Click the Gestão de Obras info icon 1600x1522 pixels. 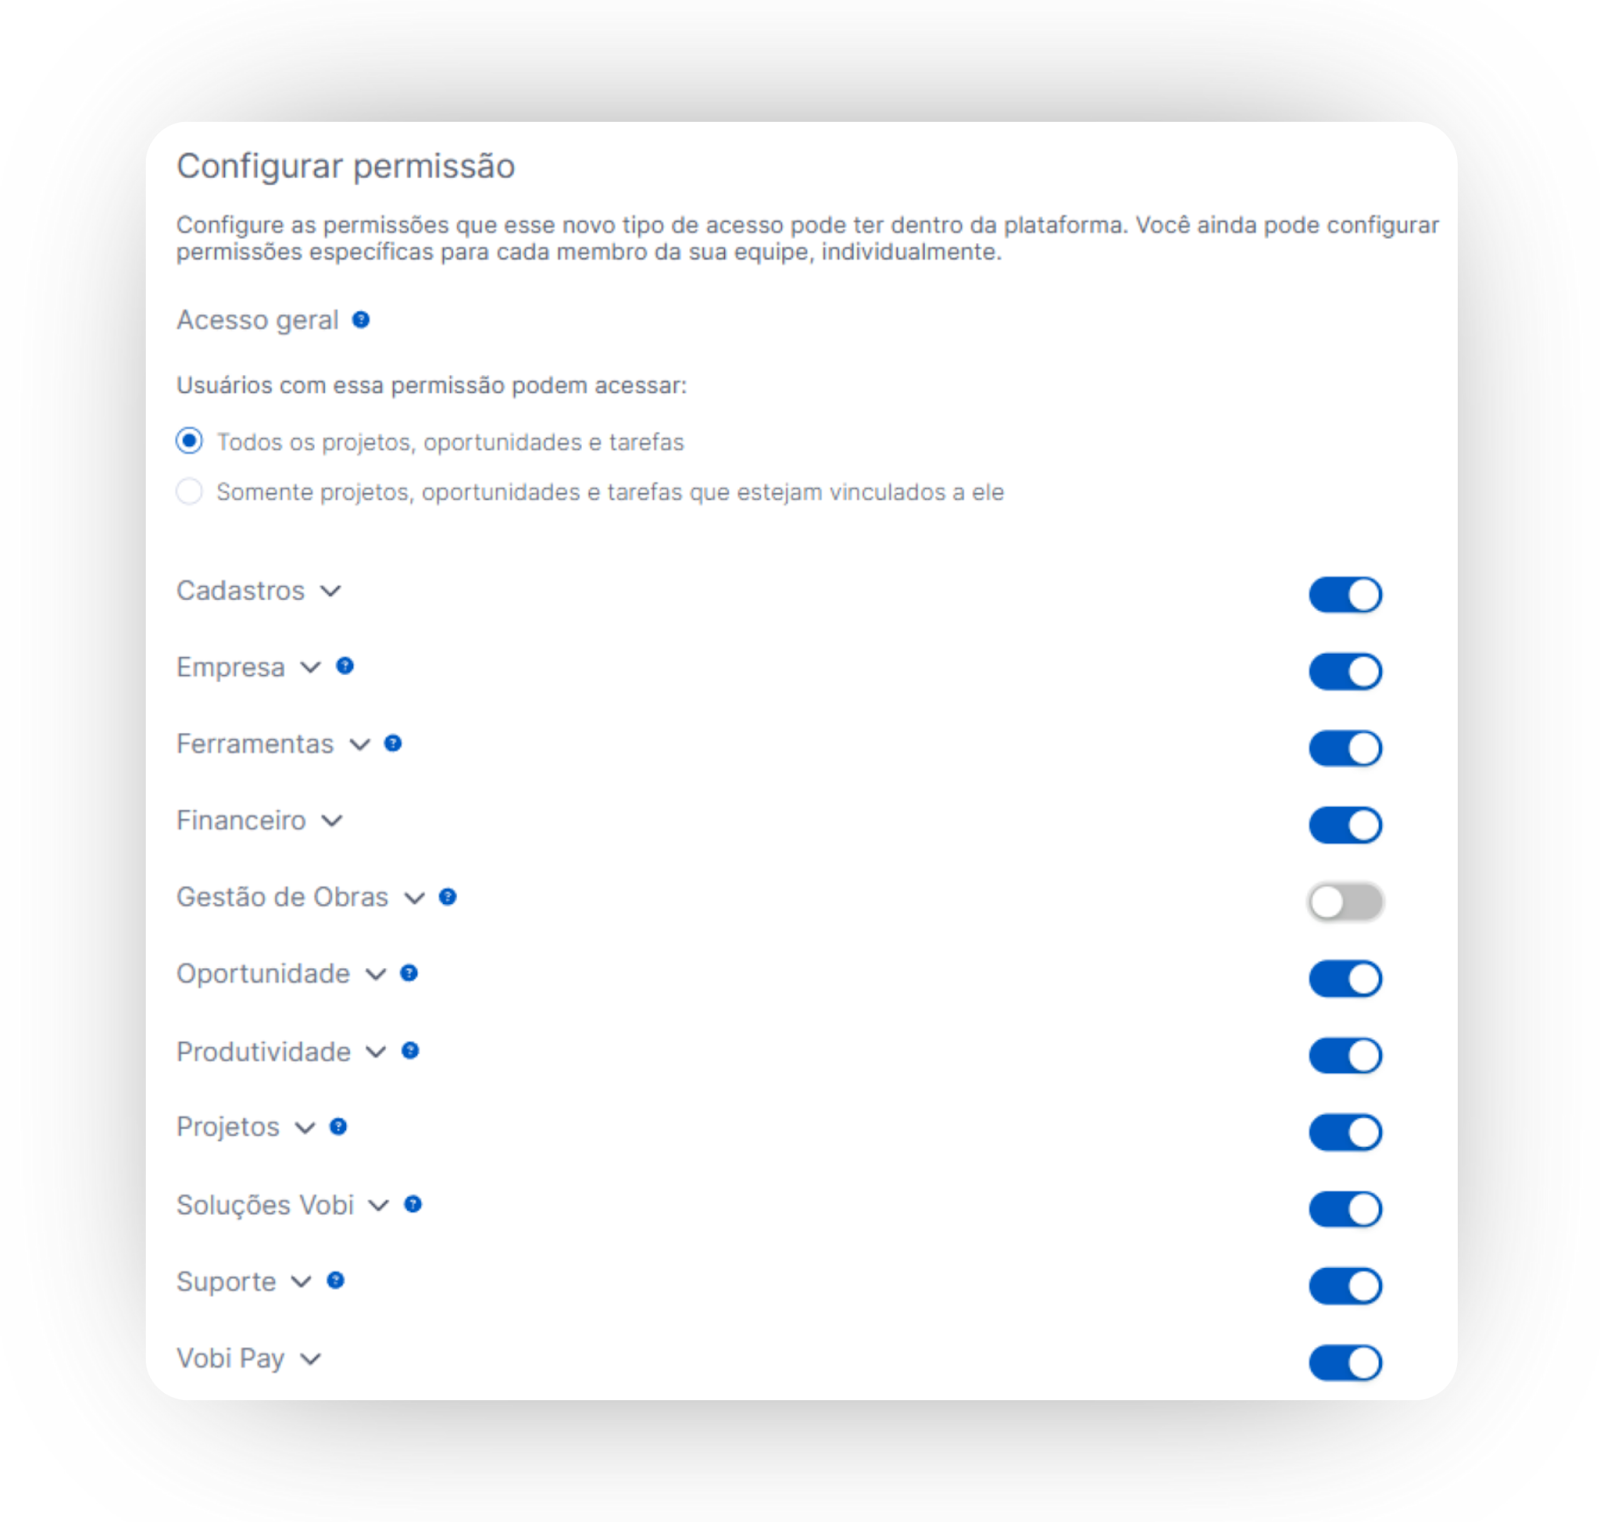point(448,897)
